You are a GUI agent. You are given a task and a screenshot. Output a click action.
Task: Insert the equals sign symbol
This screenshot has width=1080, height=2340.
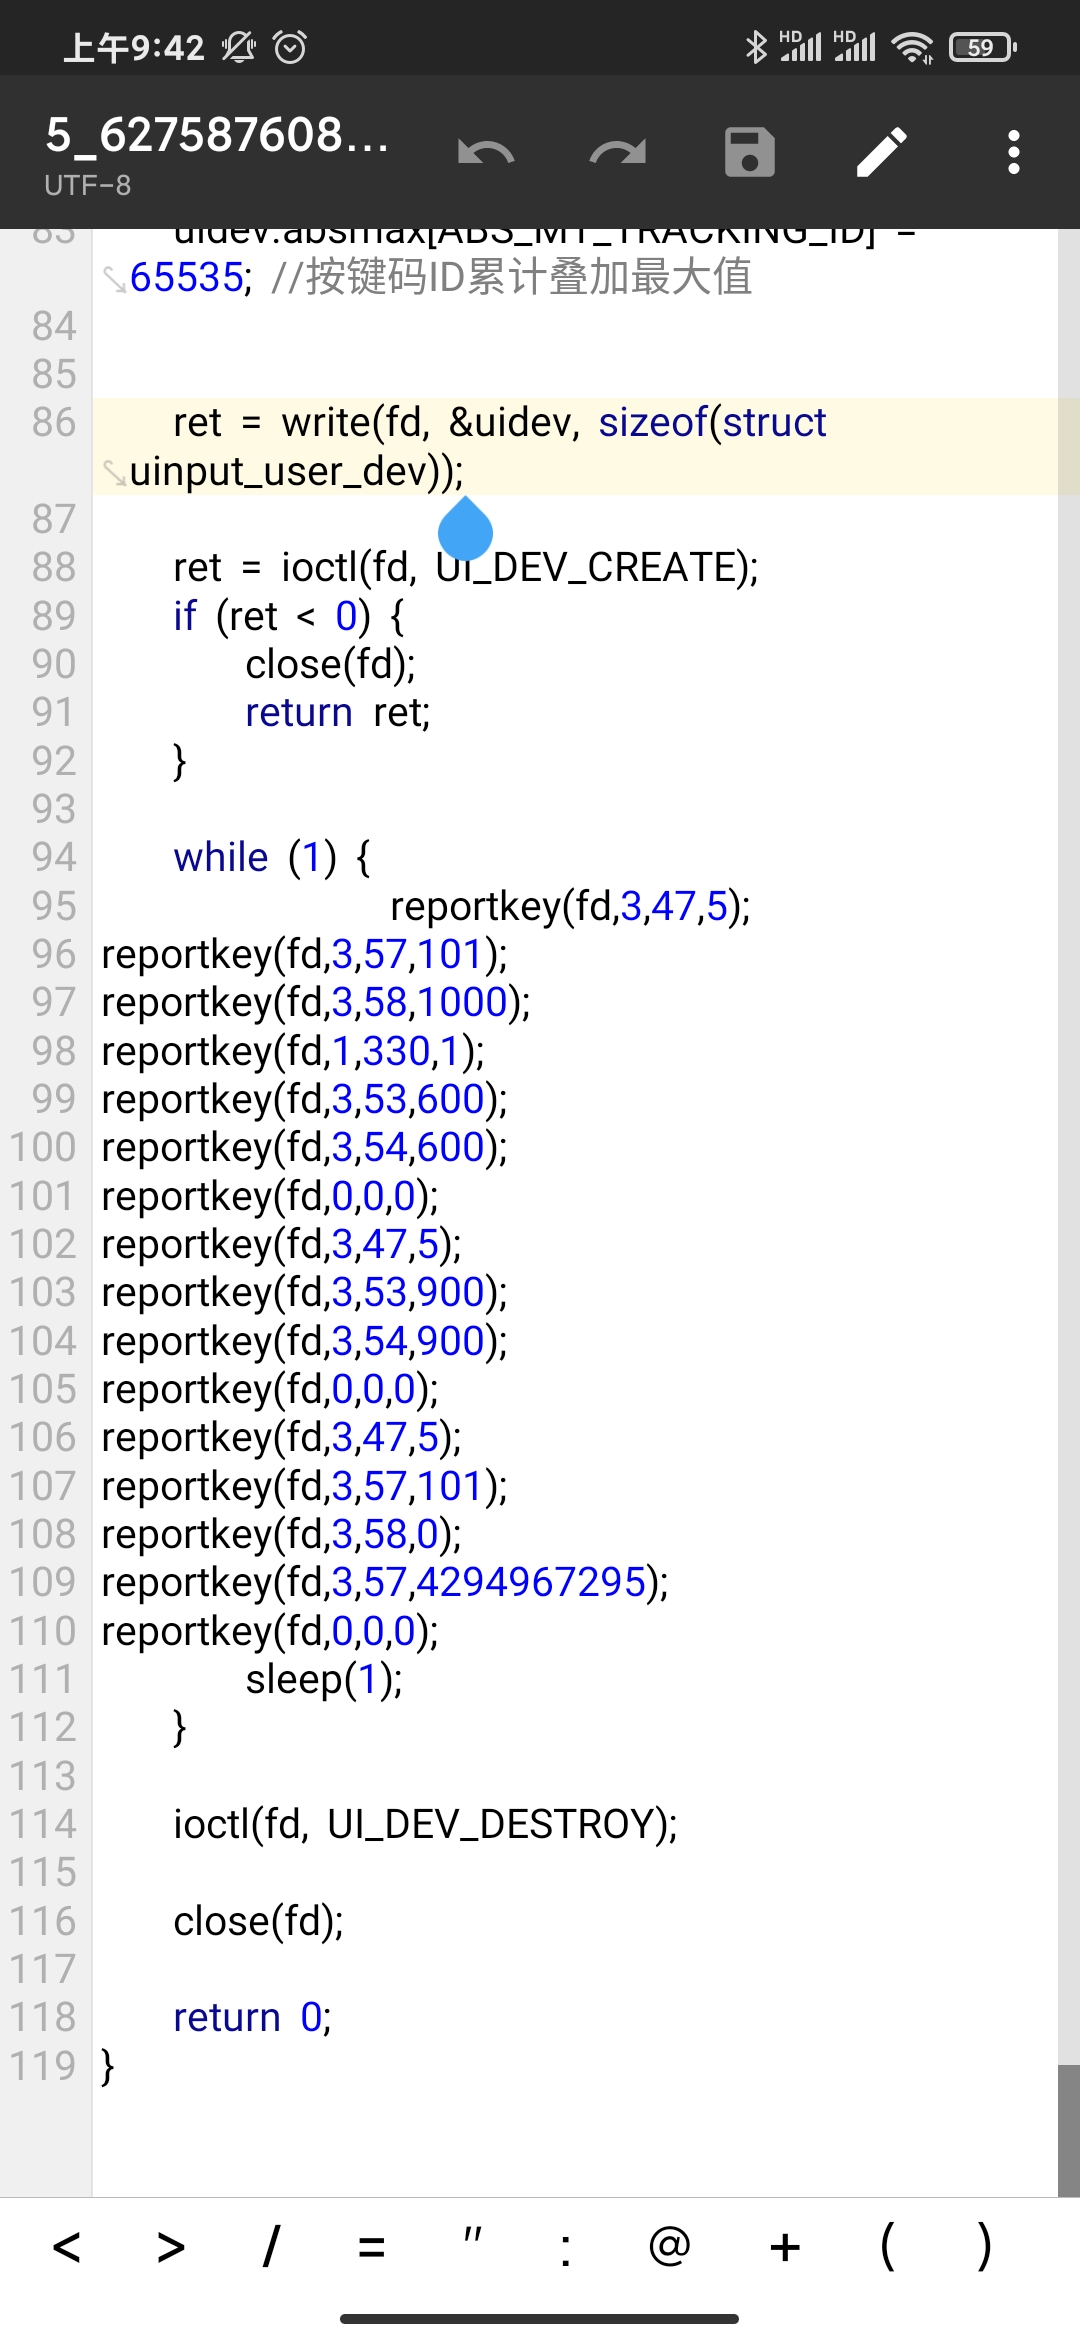click(372, 2248)
